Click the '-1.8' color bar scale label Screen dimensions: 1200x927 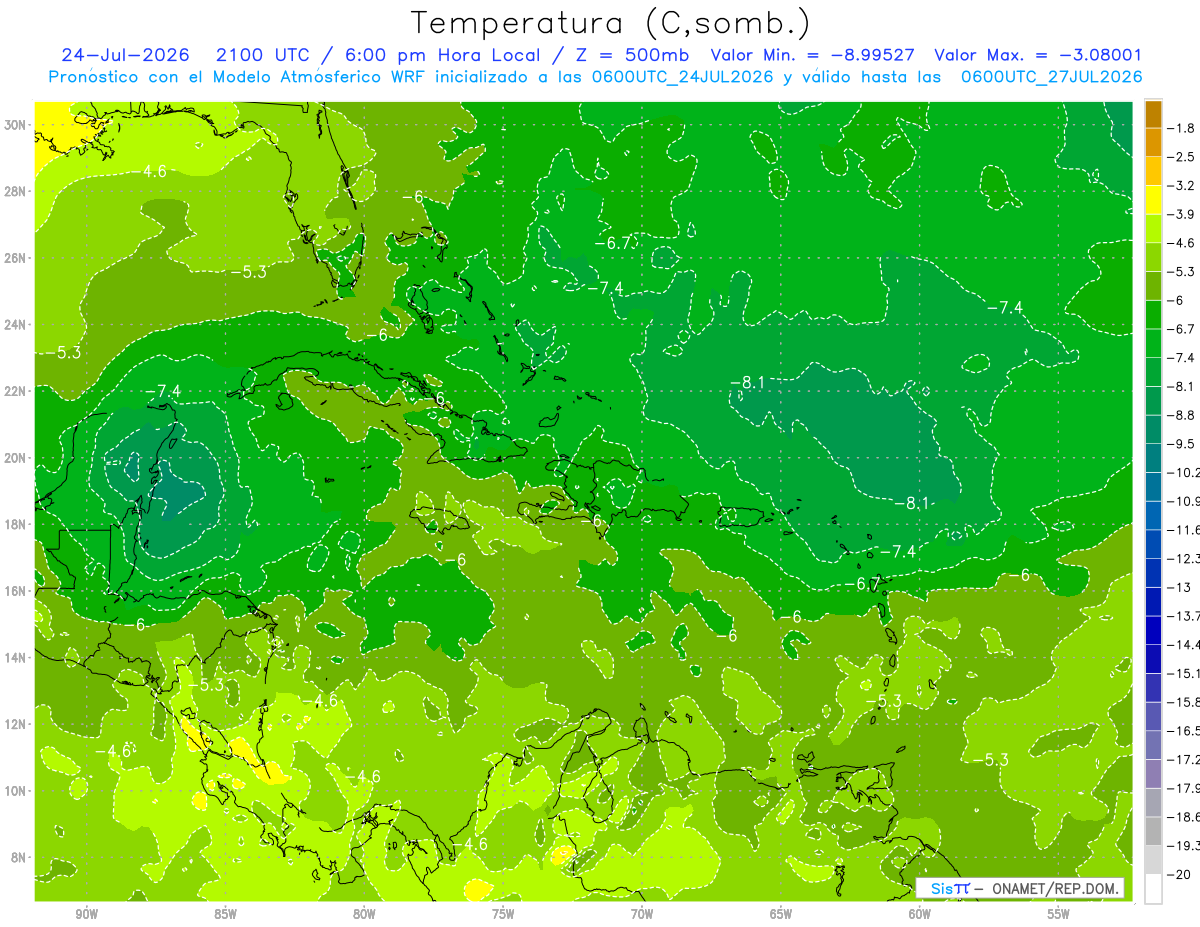coord(1181,128)
